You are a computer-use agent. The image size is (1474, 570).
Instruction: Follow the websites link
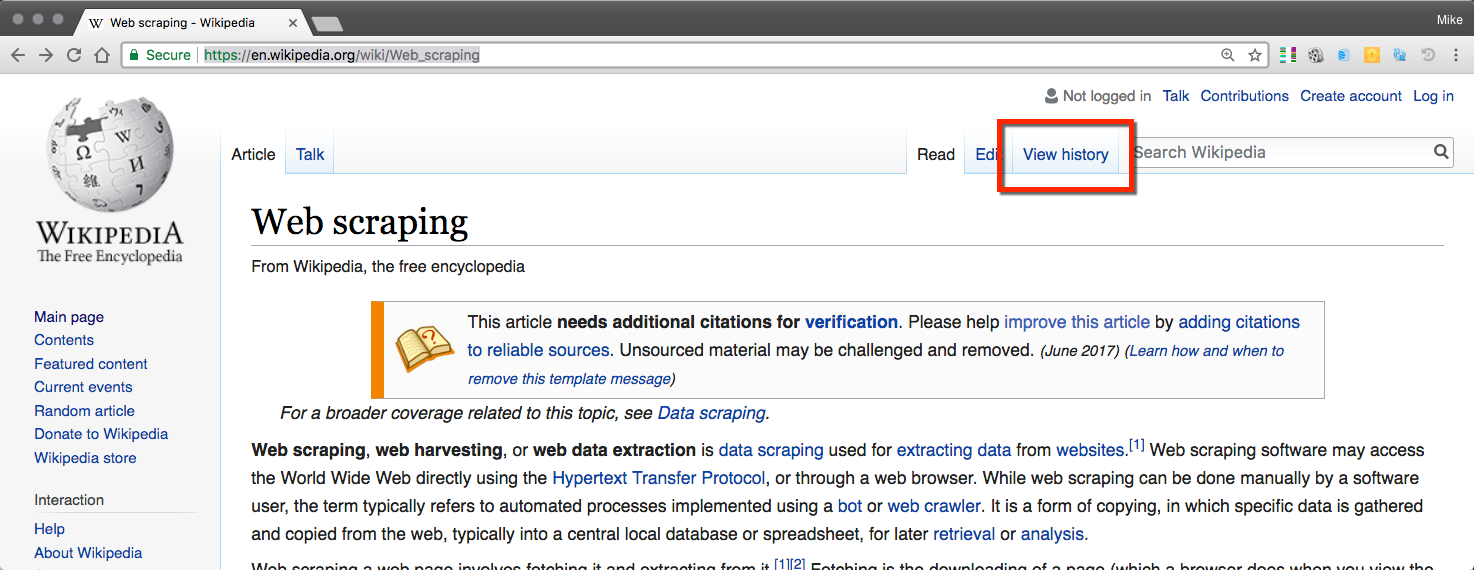point(1090,450)
